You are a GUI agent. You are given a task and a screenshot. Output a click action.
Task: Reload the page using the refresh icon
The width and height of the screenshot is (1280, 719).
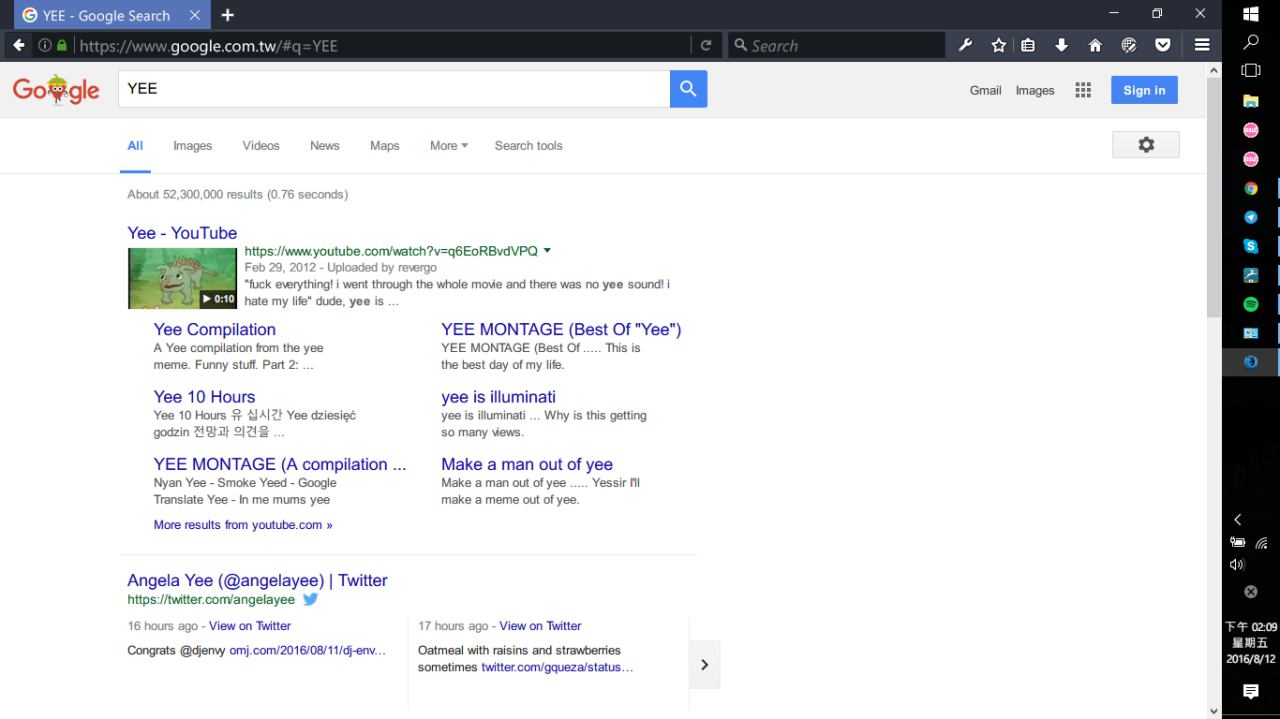pos(706,45)
